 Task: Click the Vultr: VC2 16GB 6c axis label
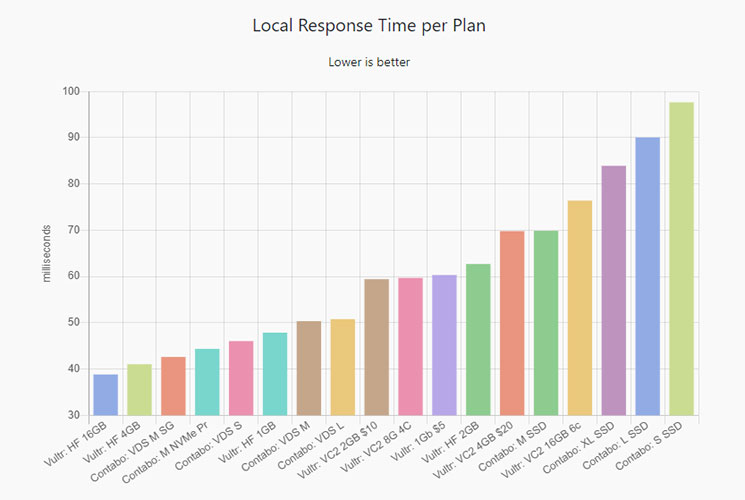tap(541, 450)
